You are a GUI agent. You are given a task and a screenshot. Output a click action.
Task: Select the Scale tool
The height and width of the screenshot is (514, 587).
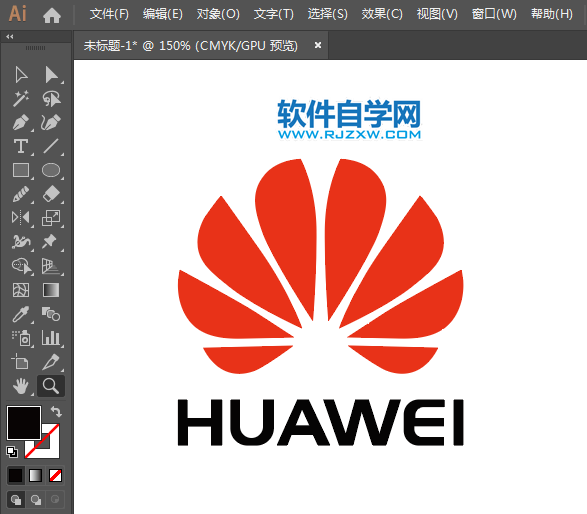pyautogui.click(x=51, y=218)
